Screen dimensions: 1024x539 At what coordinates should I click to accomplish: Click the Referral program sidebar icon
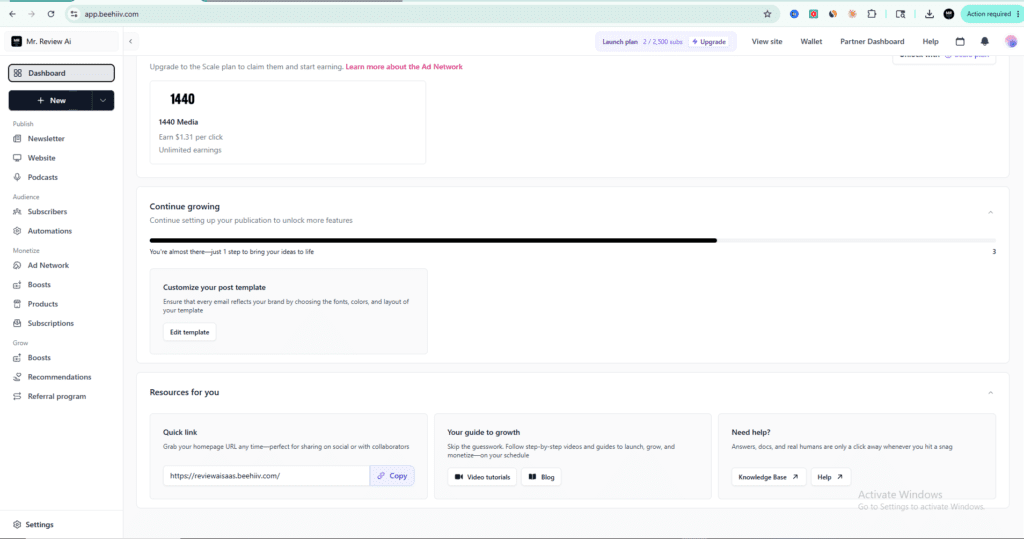click(17, 397)
